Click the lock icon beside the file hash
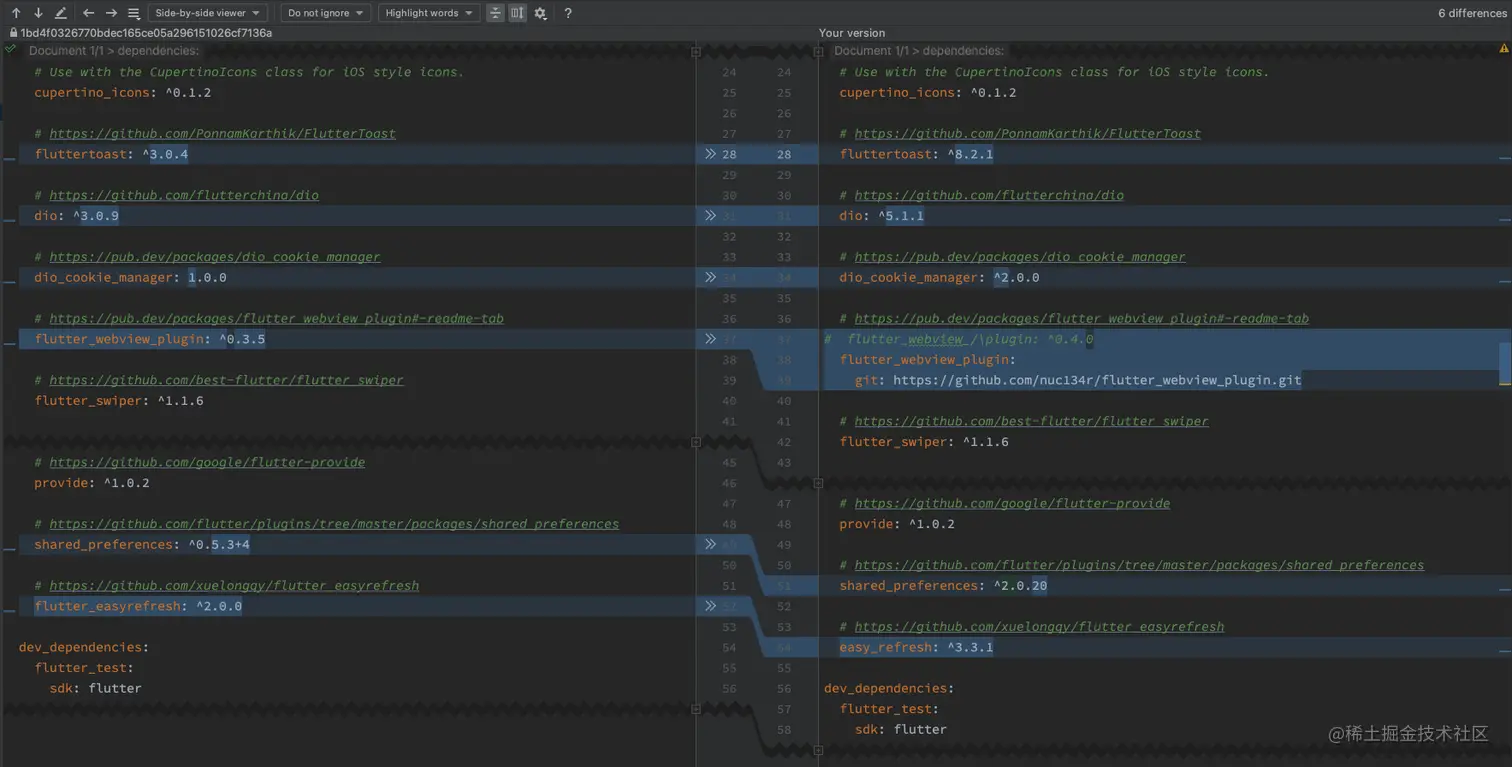The height and width of the screenshot is (767, 1512). click(12, 32)
